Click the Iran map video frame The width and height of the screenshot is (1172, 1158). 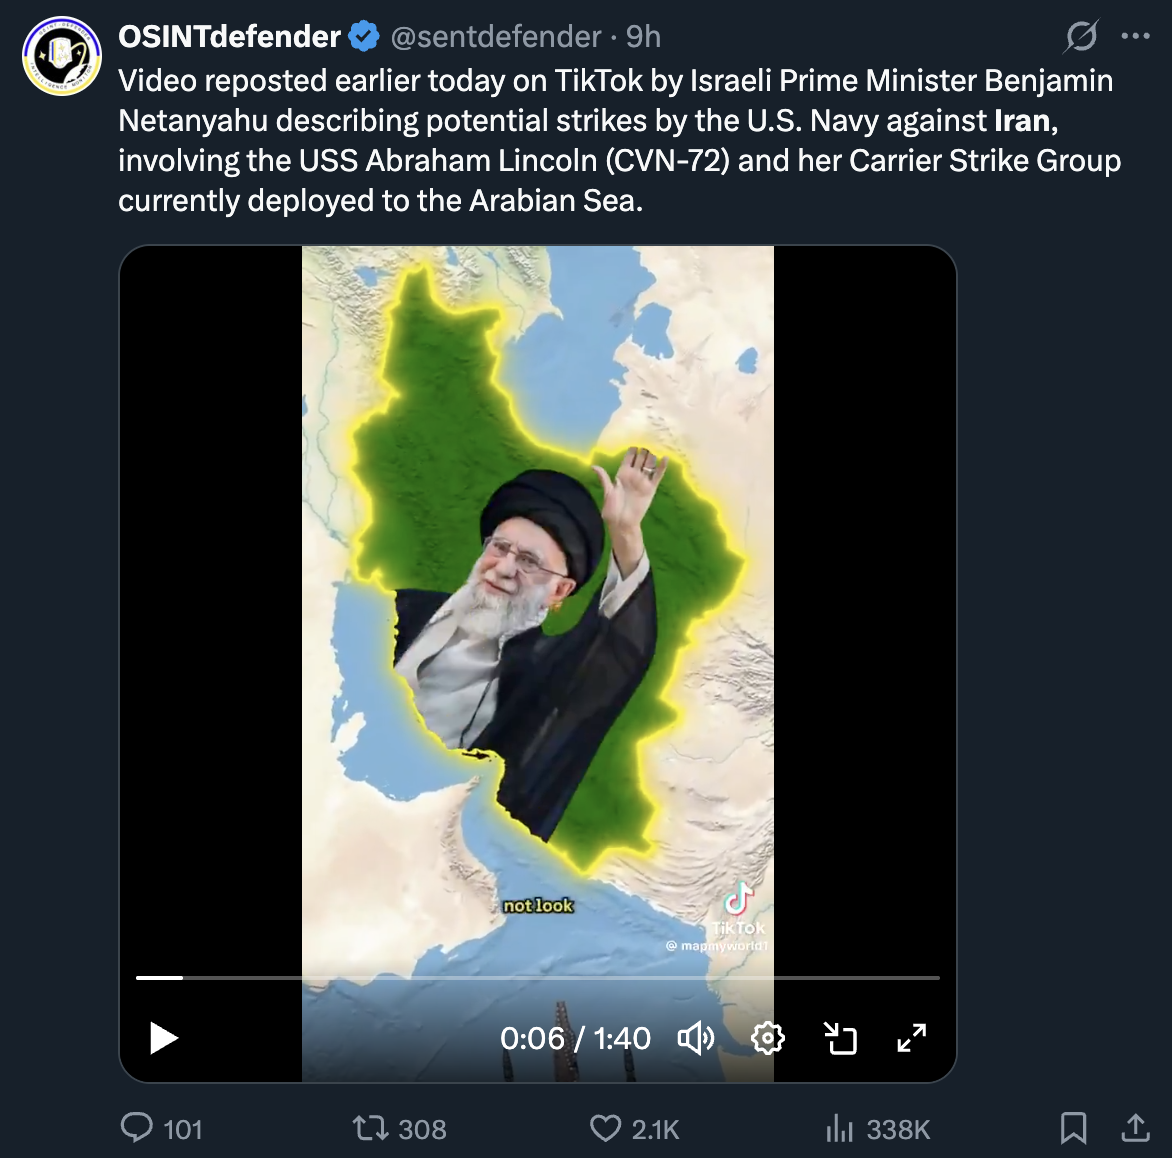pyautogui.click(x=538, y=600)
